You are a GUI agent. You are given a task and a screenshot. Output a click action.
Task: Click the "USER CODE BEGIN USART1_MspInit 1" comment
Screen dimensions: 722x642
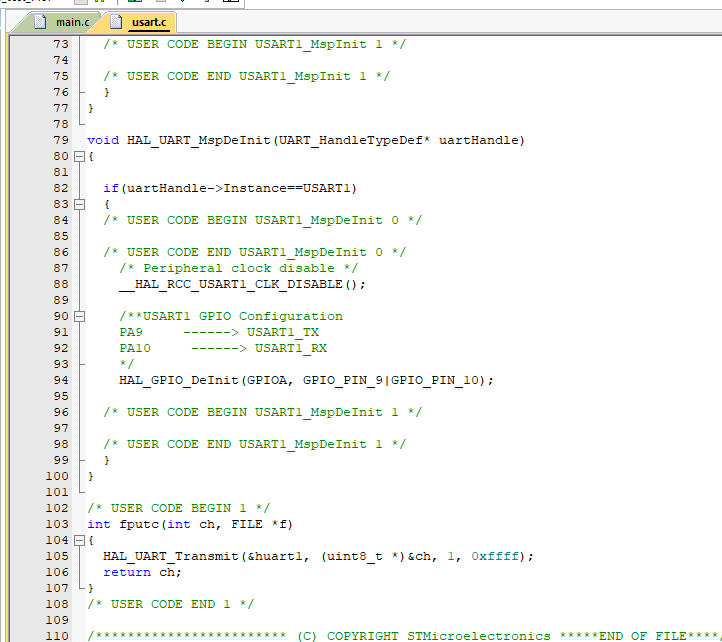point(255,44)
